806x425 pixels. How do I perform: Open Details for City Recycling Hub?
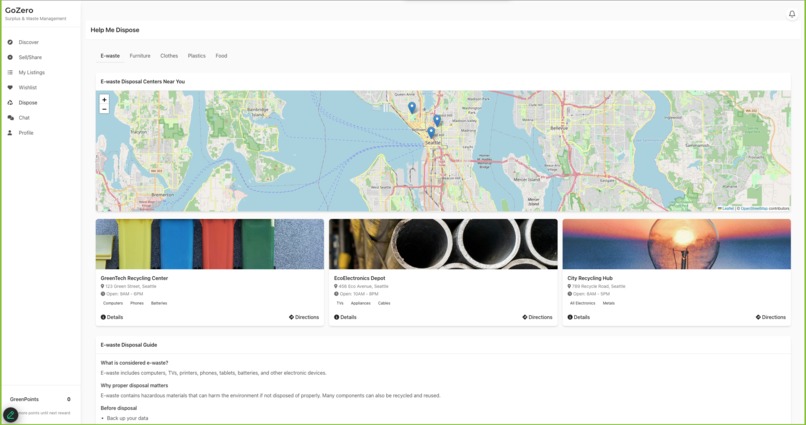(578, 317)
